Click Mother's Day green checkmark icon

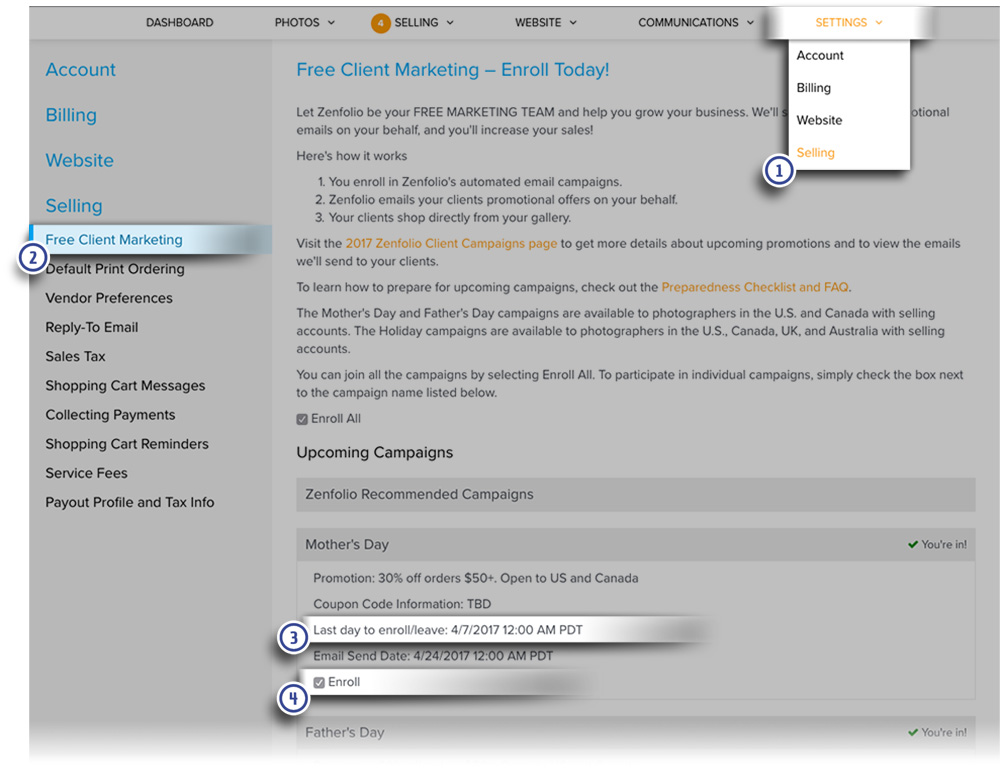(913, 545)
